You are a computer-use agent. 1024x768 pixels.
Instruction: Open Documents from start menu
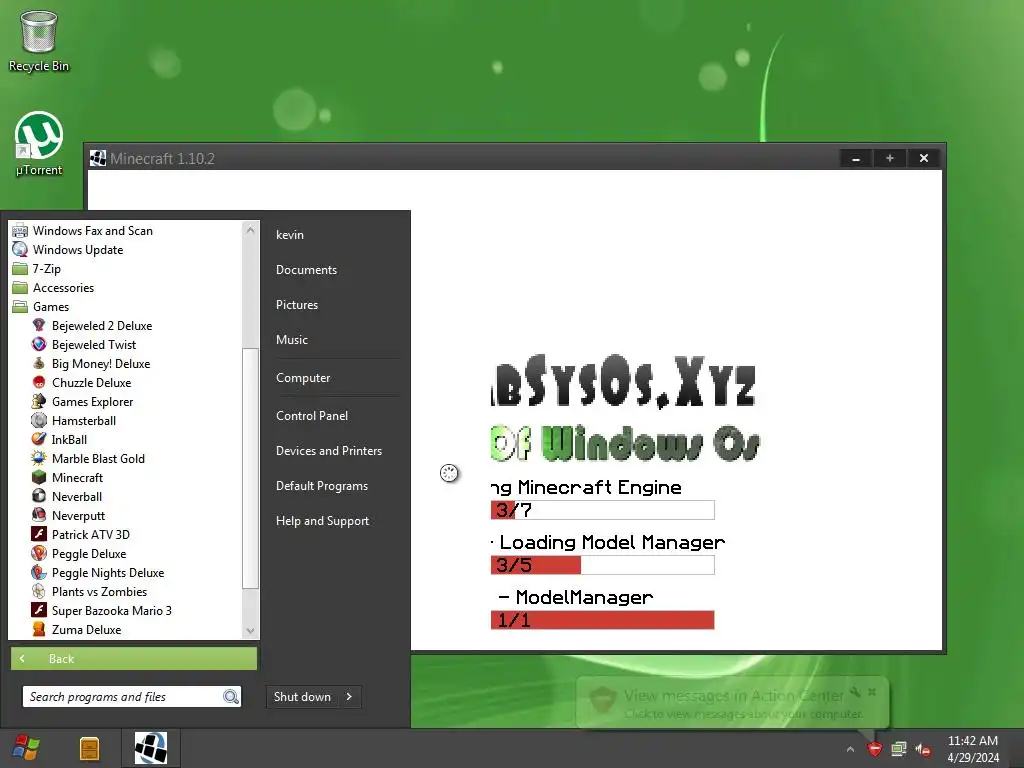point(306,270)
